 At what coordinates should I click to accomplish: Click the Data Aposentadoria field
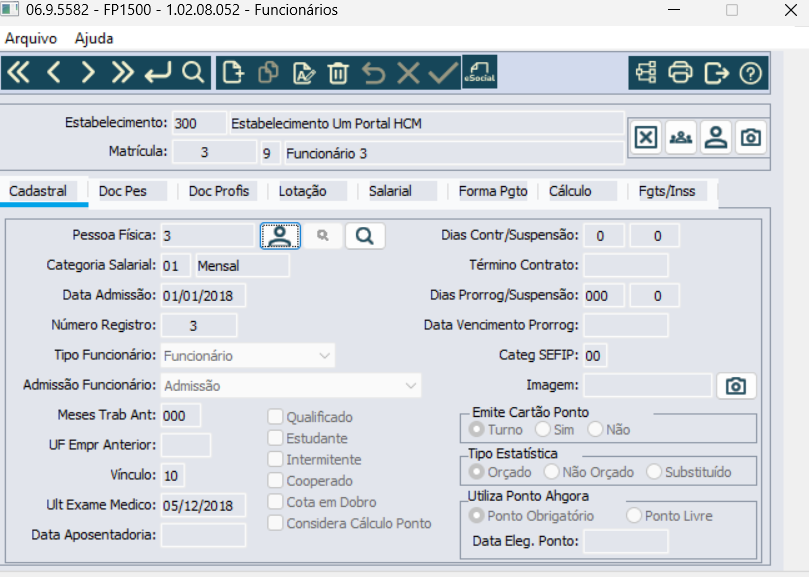pyautogui.click(x=203, y=535)
